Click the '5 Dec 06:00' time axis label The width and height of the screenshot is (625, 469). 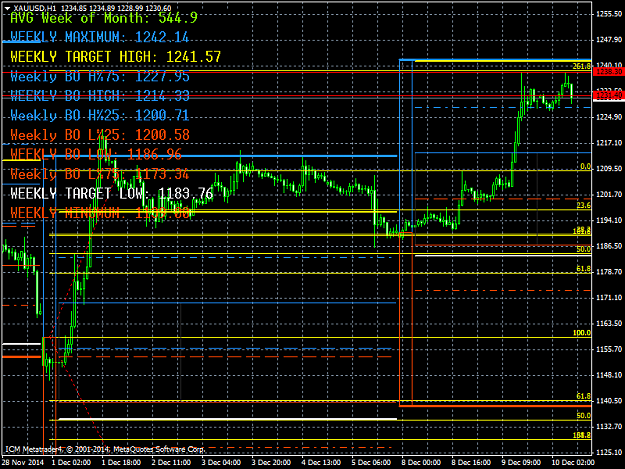point(371,462)
